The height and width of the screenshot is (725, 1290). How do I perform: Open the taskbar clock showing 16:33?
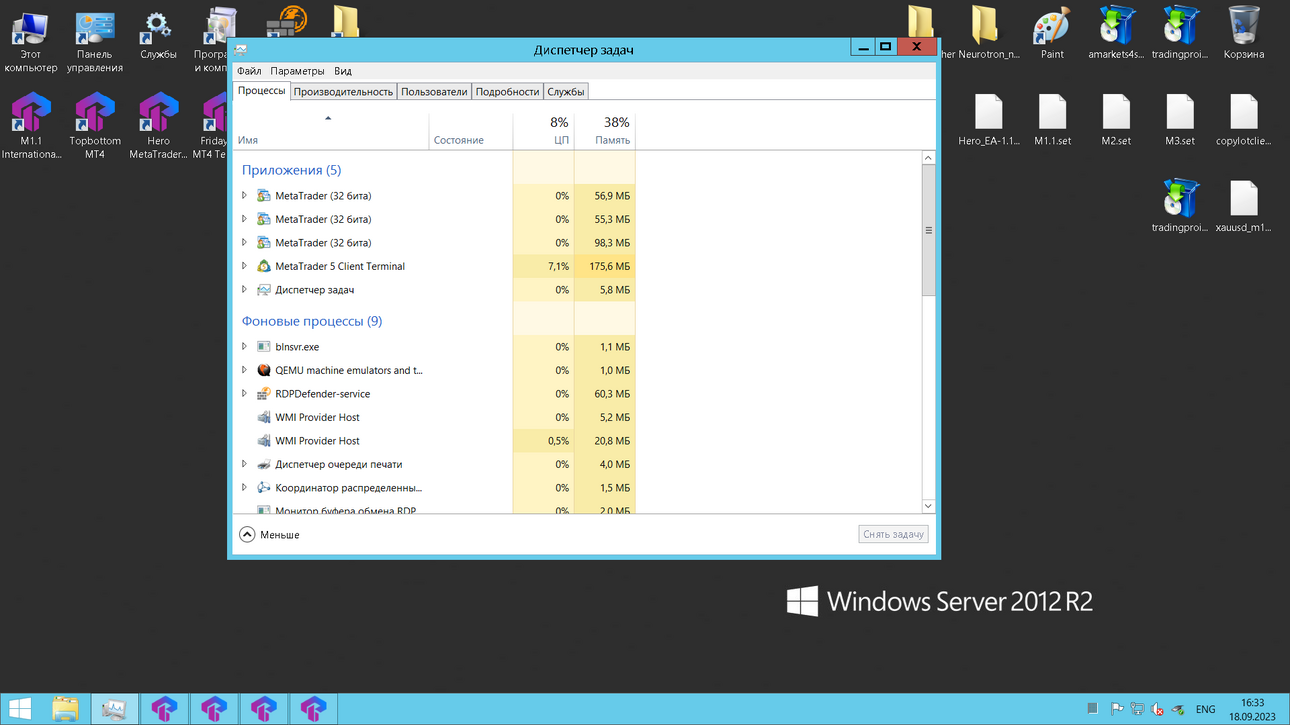[1252, 709]
